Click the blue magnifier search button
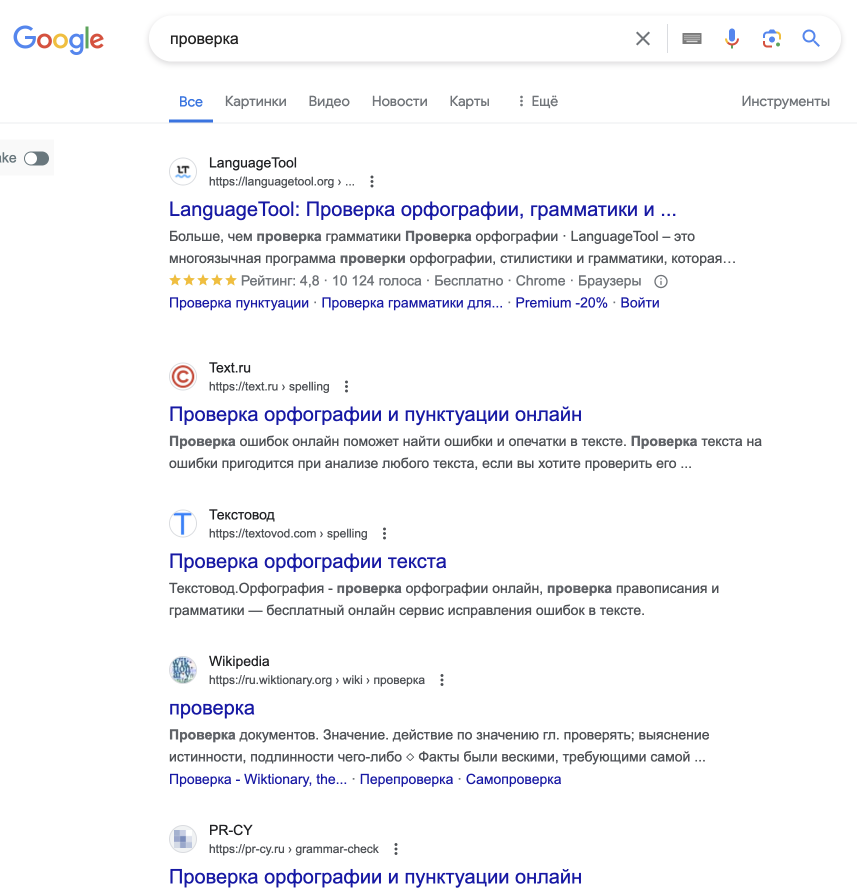The height and width of the screenshot is (895, 857). [x=811, y=39]
